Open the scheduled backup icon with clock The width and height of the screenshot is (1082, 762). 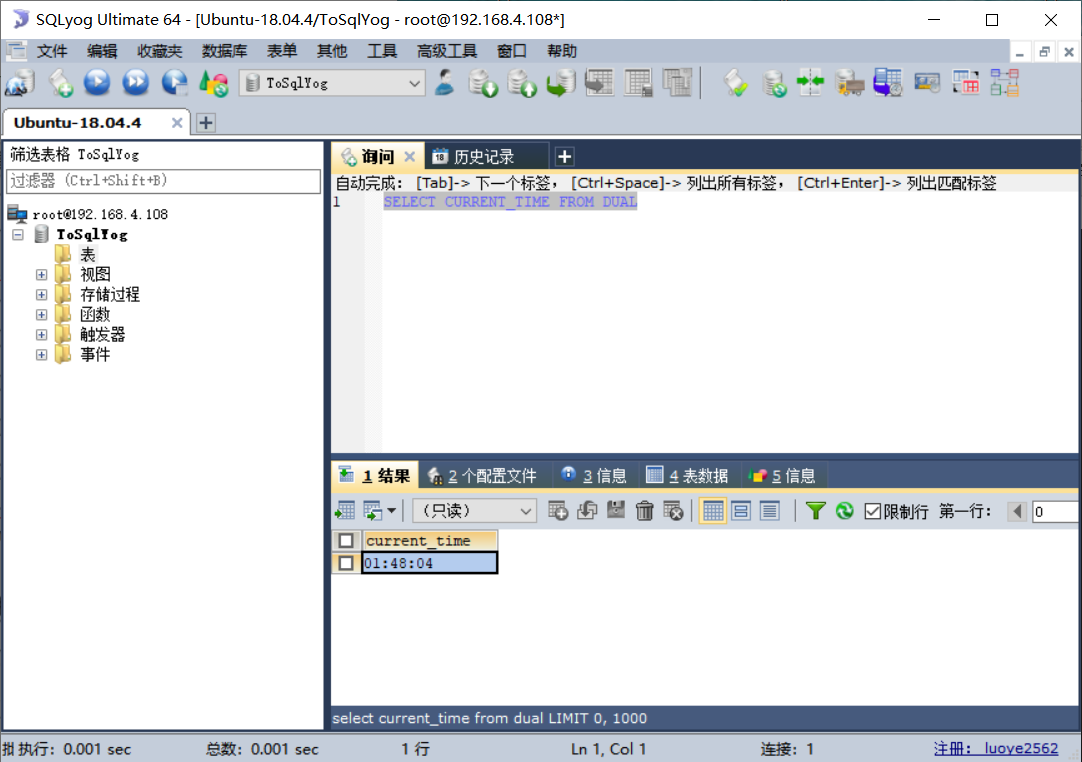(887, 83)
